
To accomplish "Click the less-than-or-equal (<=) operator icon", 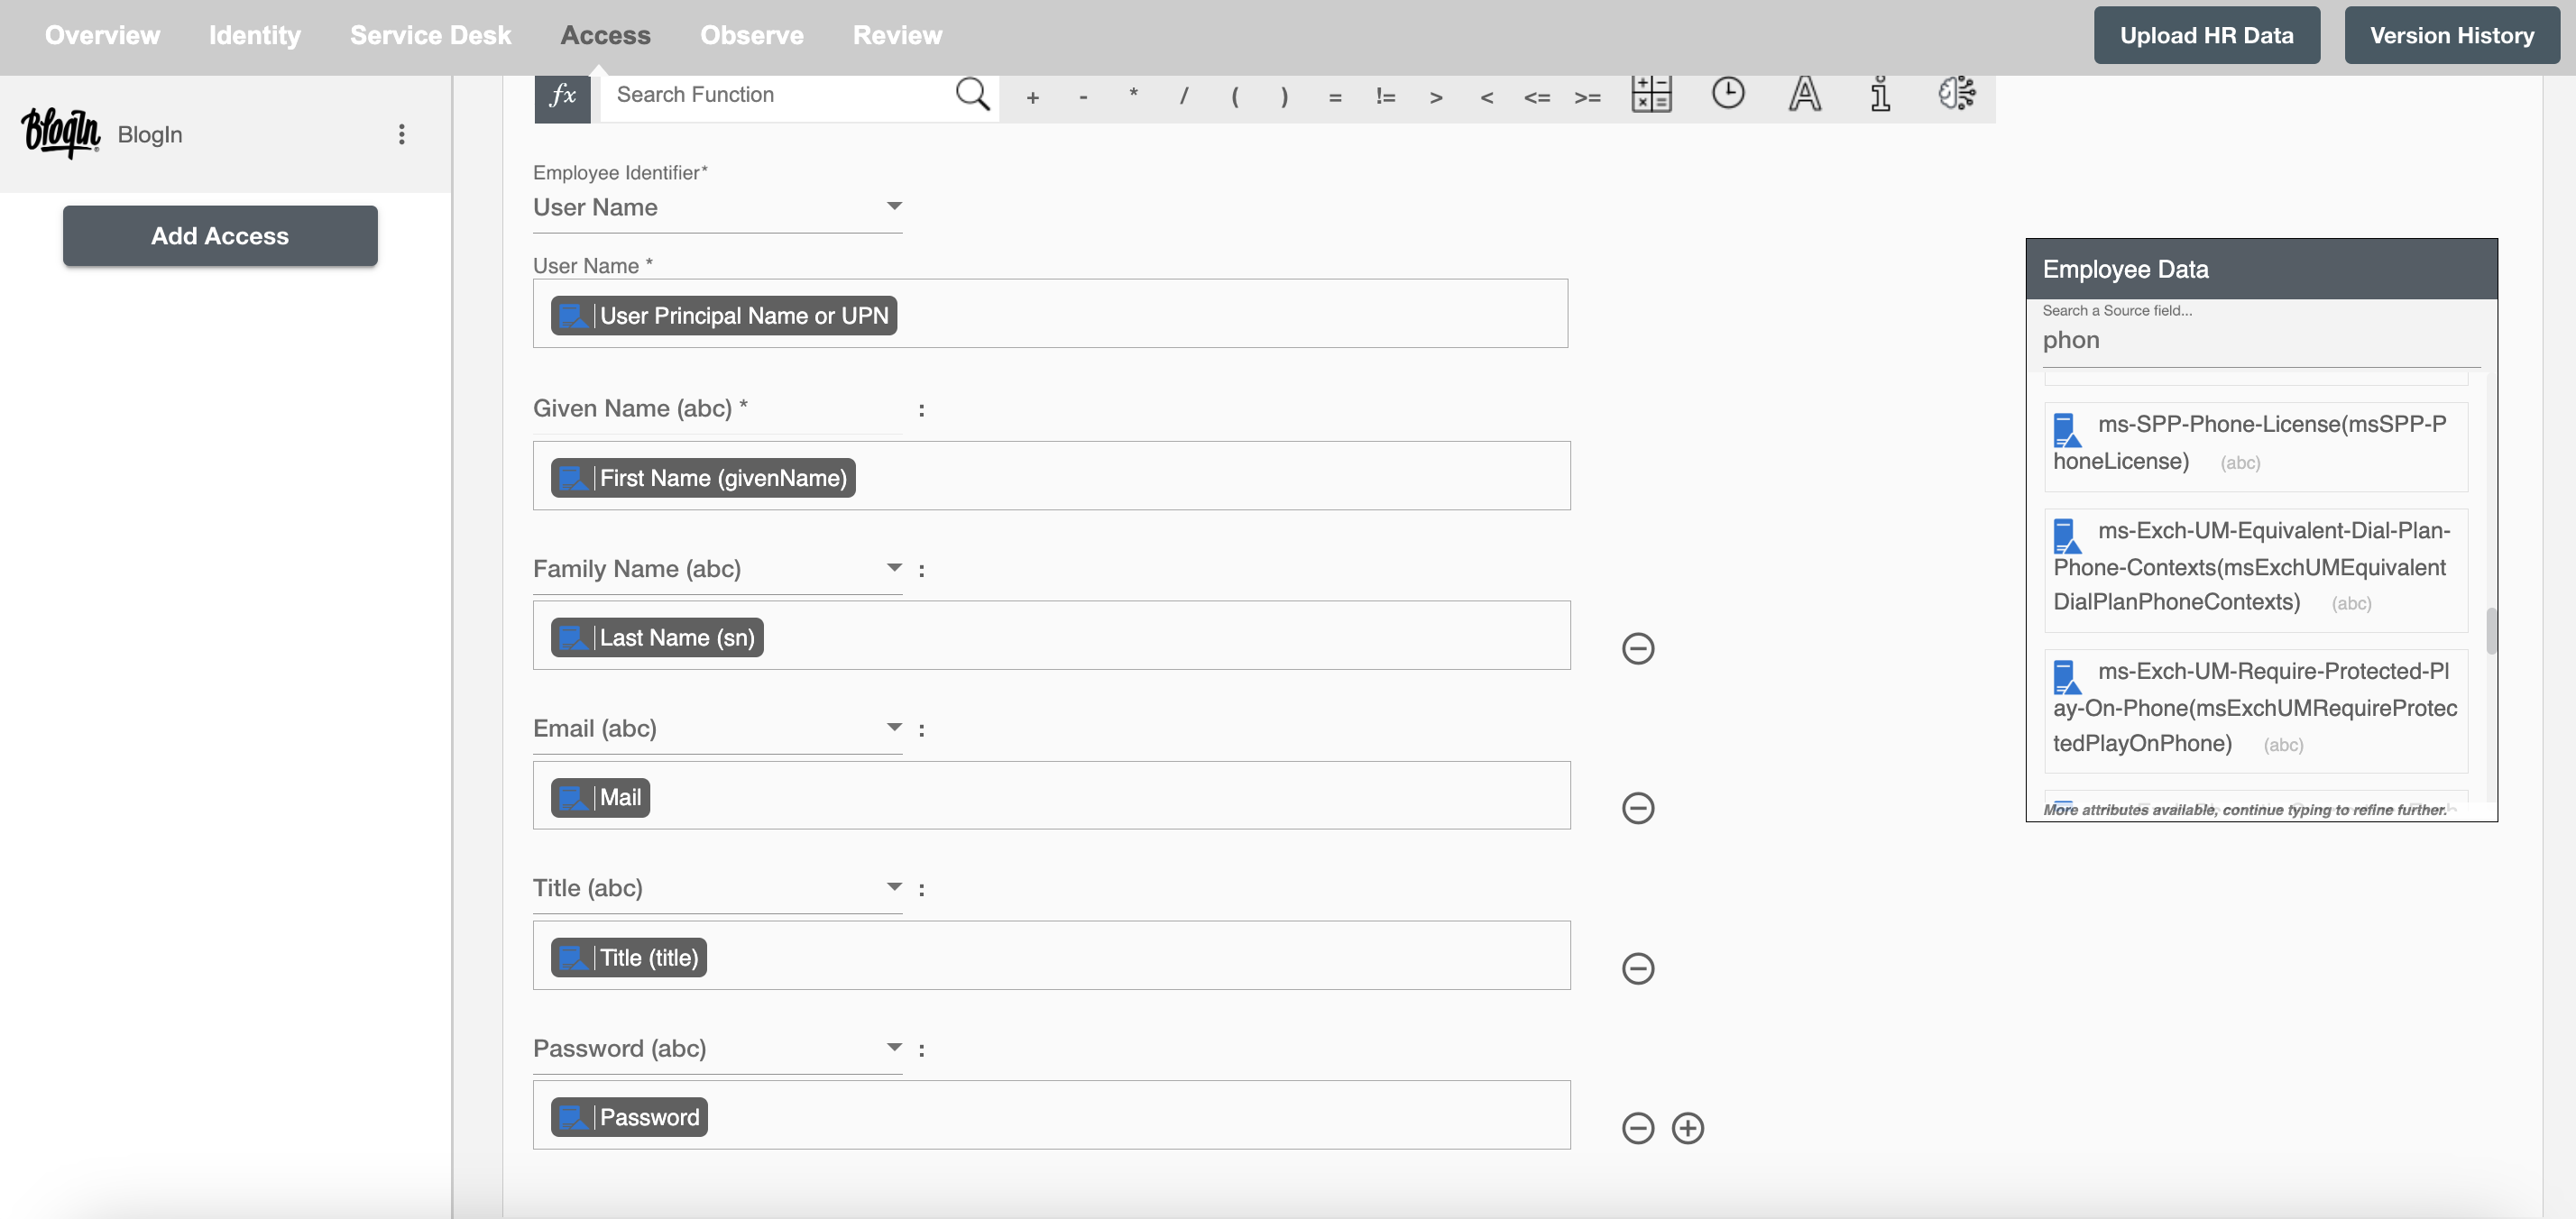I will tap(1534, 96).
